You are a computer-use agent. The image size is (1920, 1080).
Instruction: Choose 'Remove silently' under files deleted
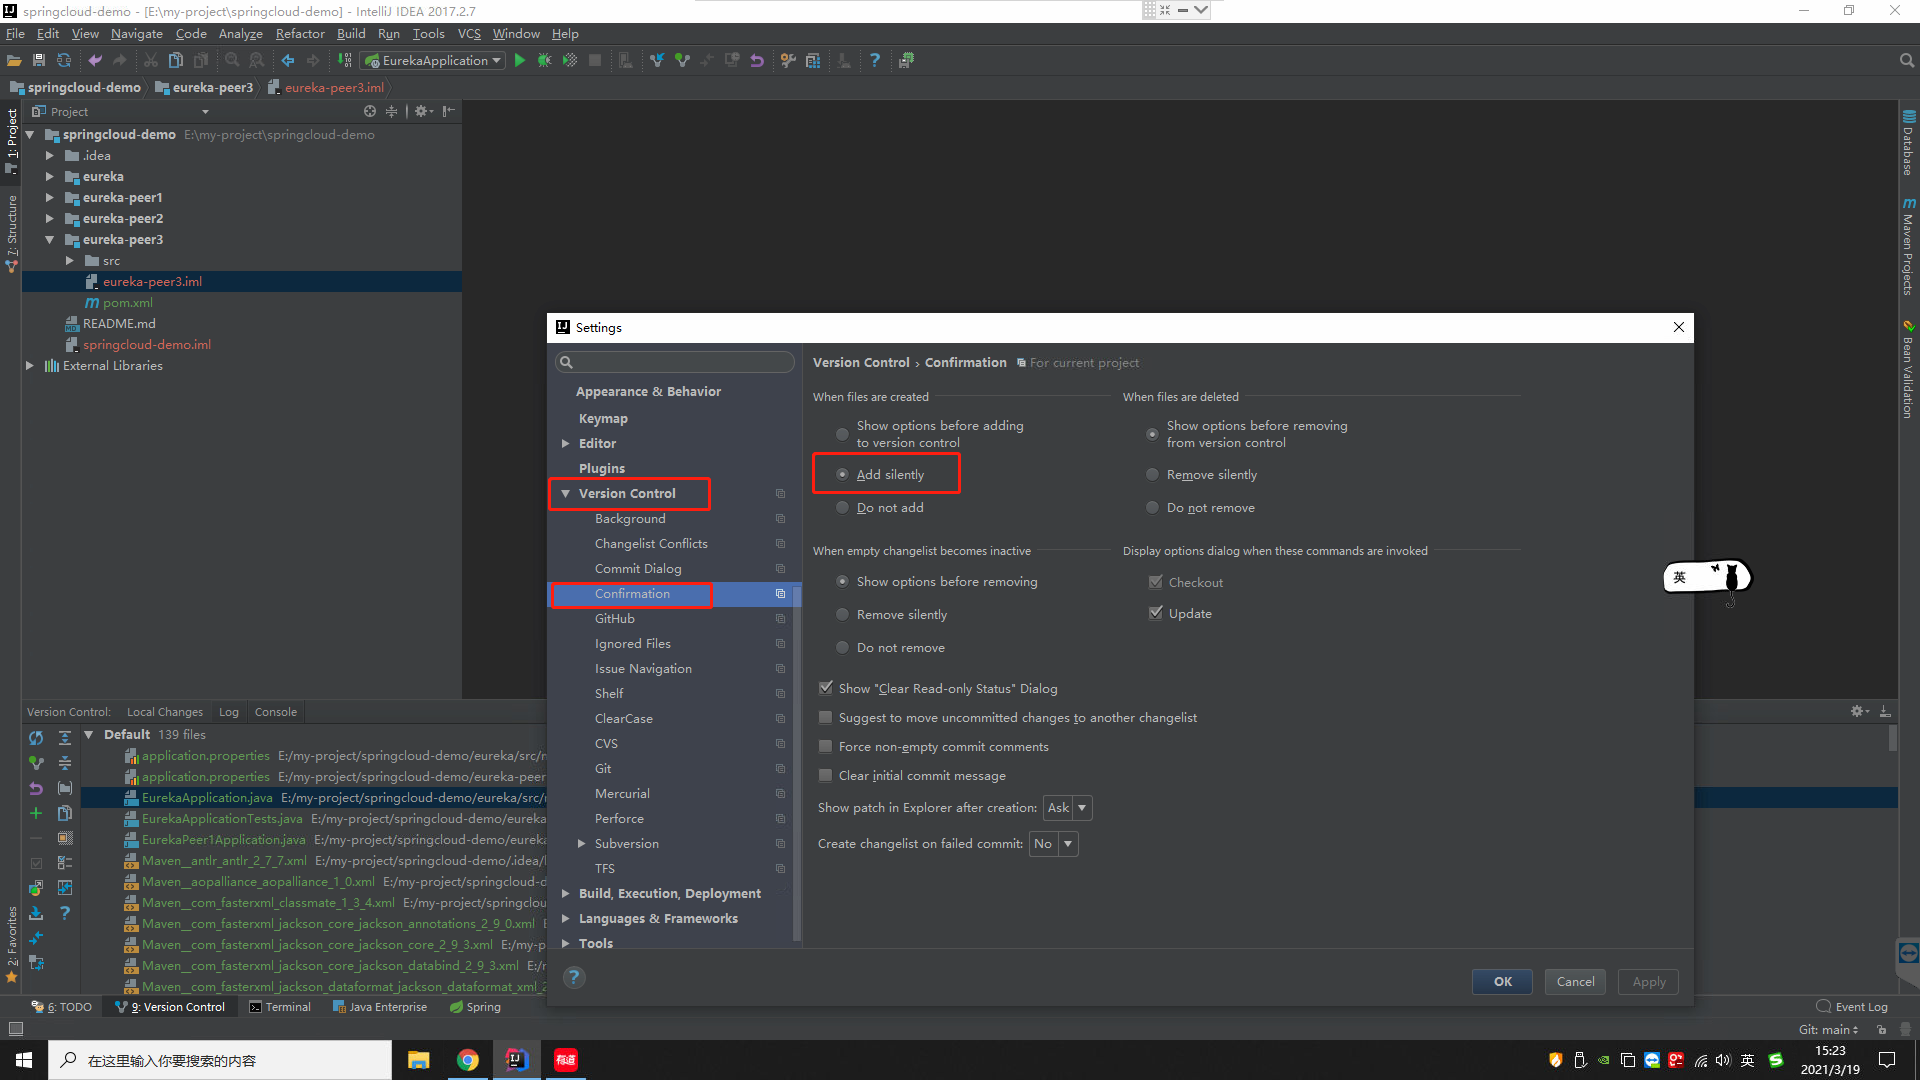pyautogui.click(x=1152, y=474)
